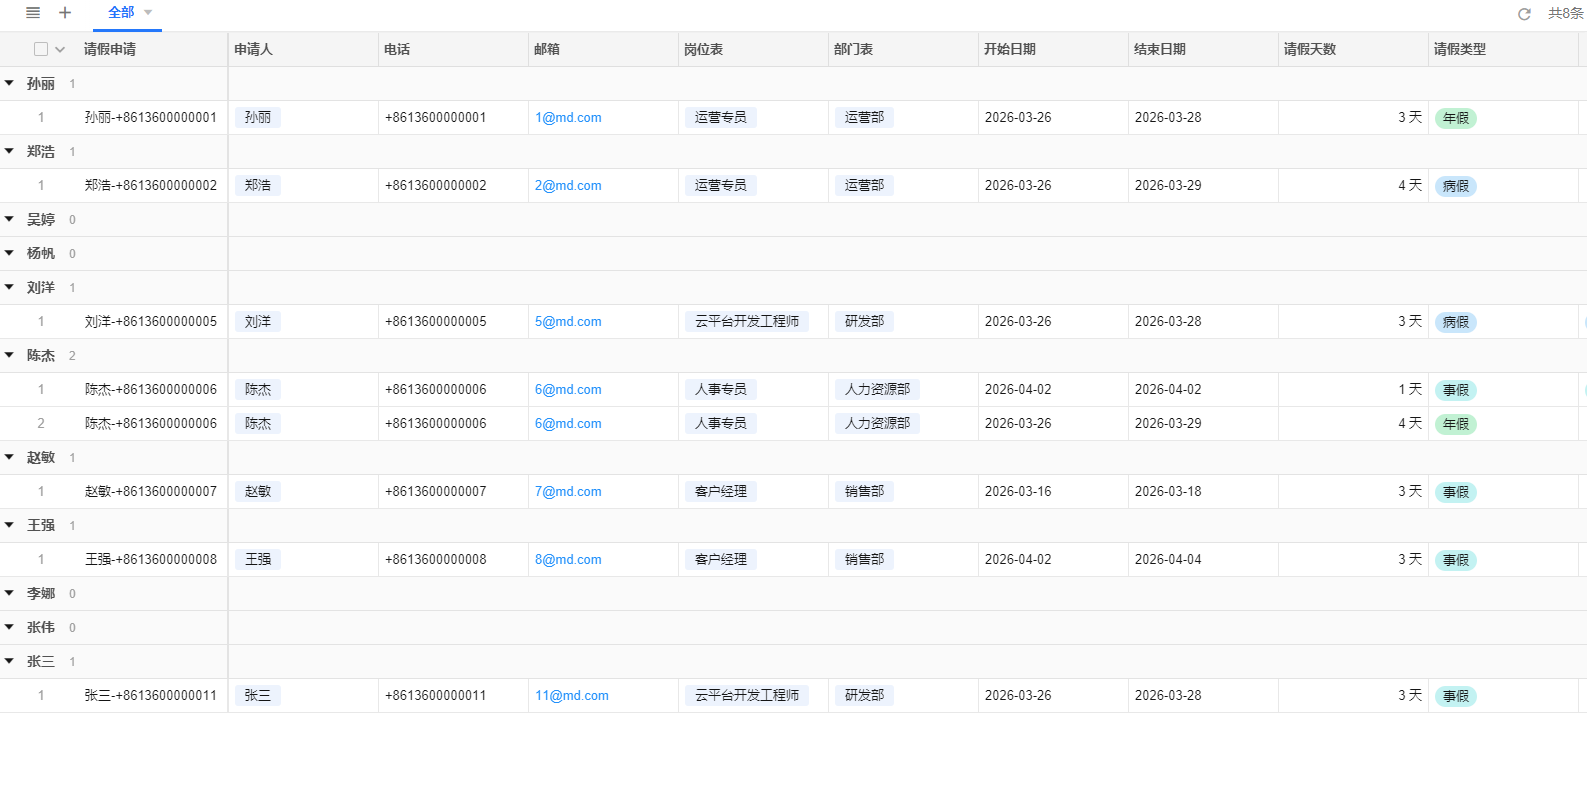
Task: Open 人力资源部 tag in 2026-04-02 陈杰 row
Action: (877, 390)
